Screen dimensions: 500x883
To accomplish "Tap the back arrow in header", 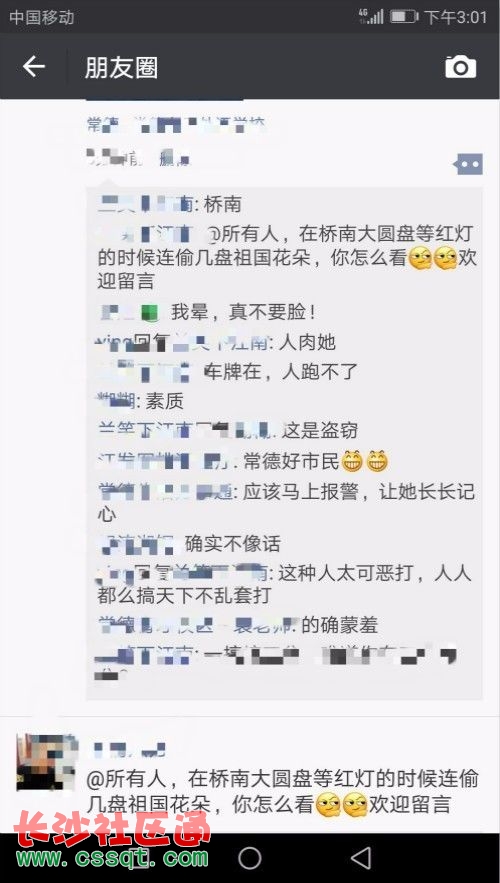I will click(x=34, y=67).
